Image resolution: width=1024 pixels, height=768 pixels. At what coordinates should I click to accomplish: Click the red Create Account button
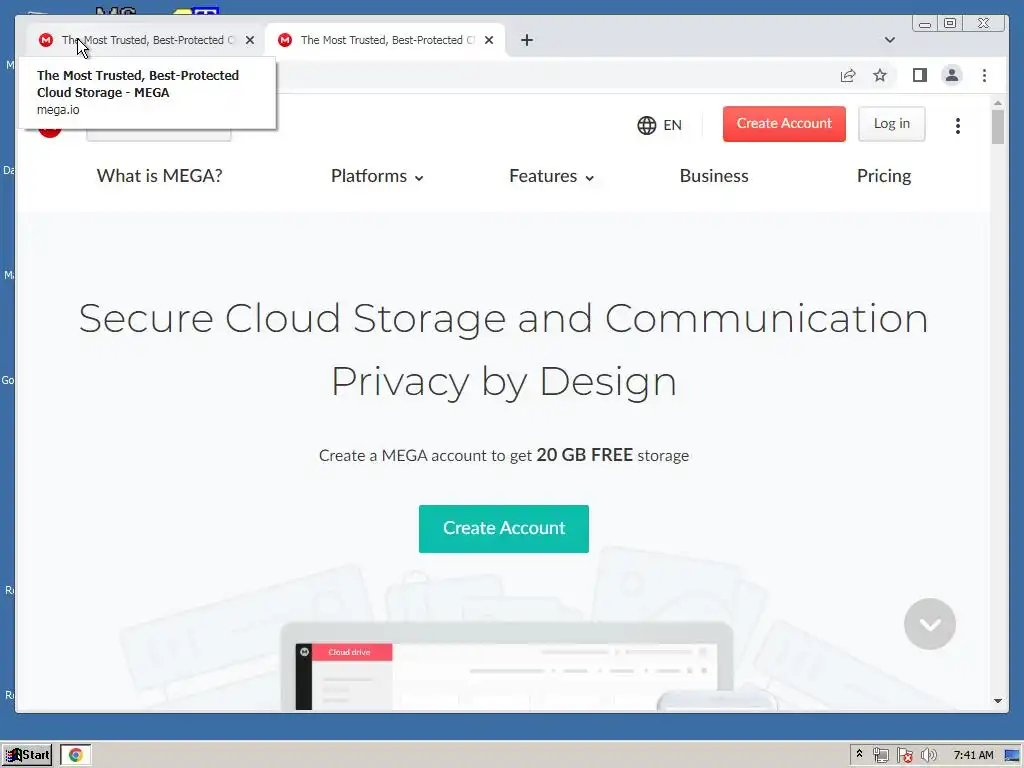[784, 123]
